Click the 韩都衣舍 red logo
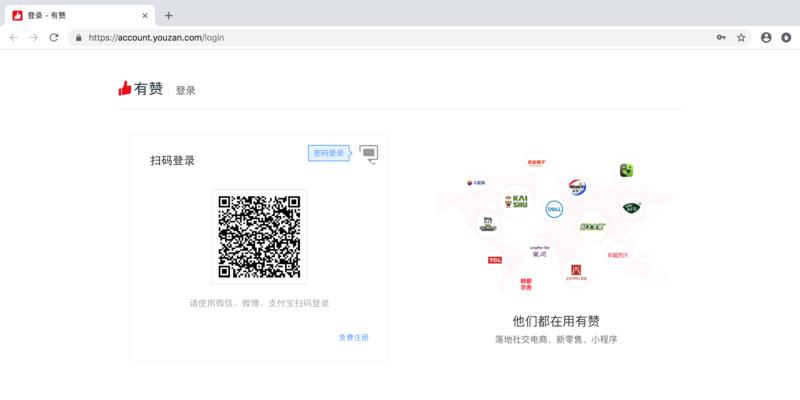The width and height of the screenshot is (800, 400). (526, 284)
